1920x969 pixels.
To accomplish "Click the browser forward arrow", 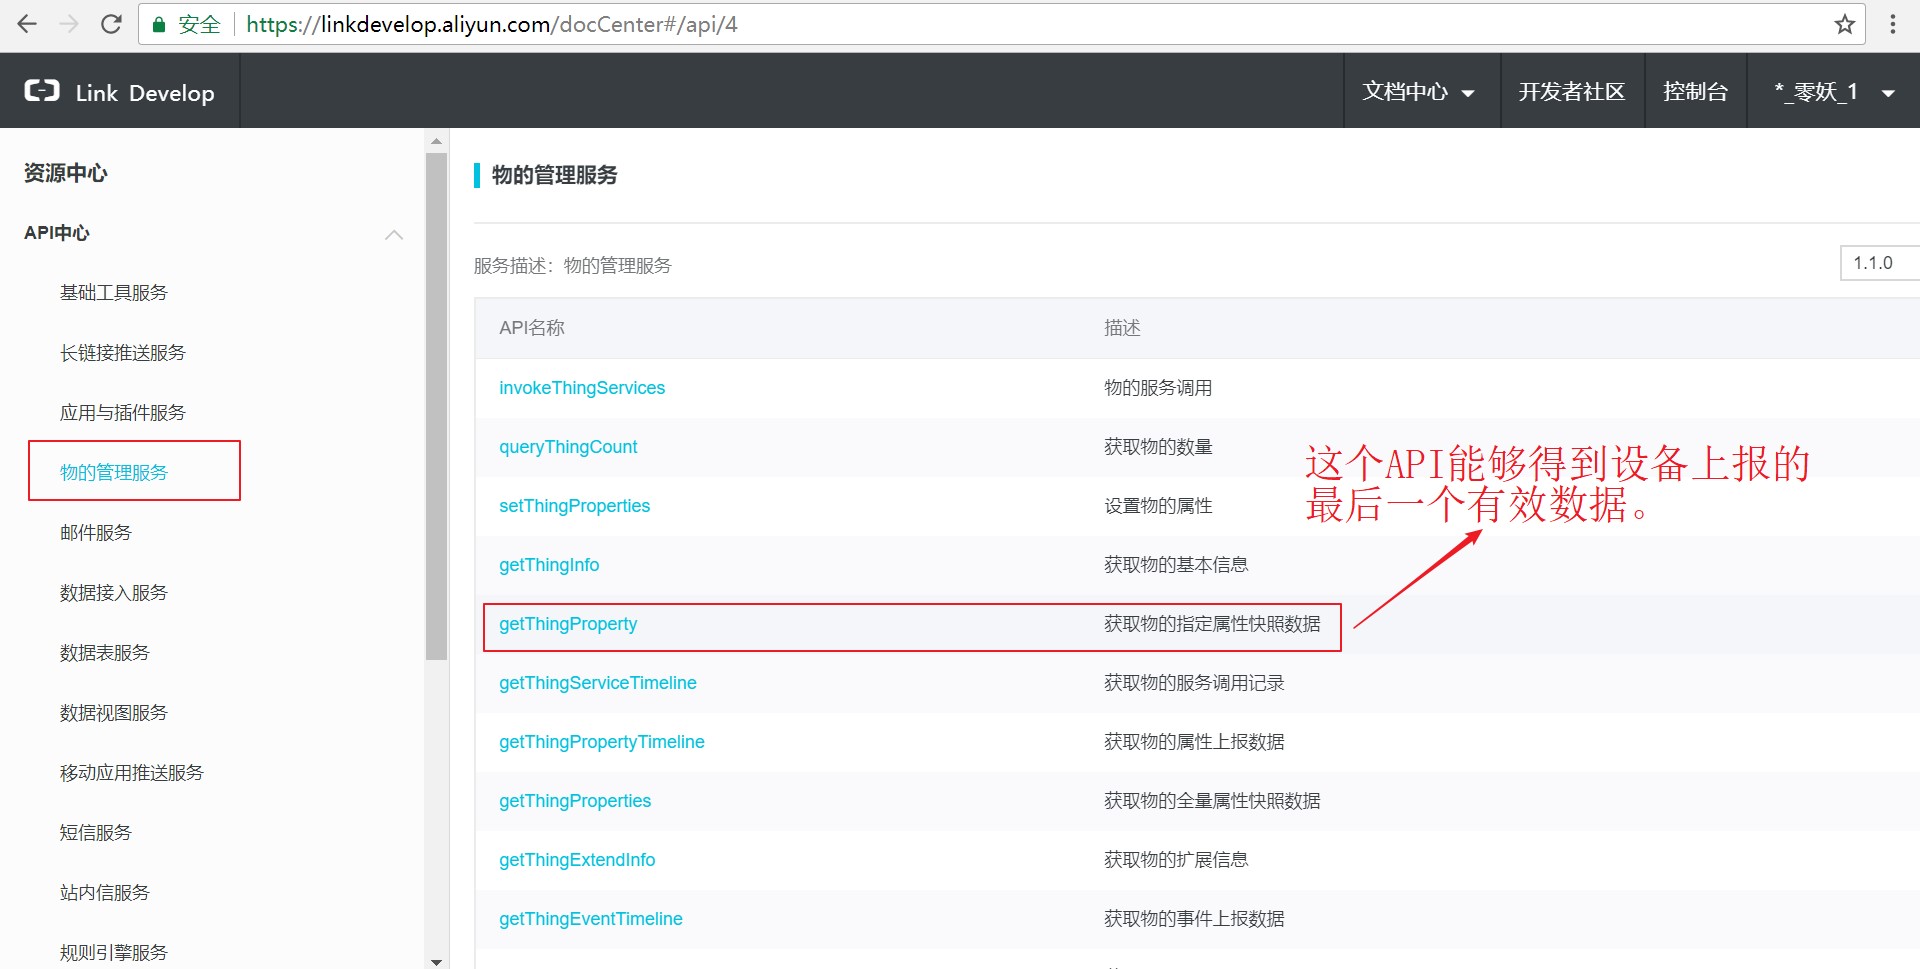I will (69, 24).
